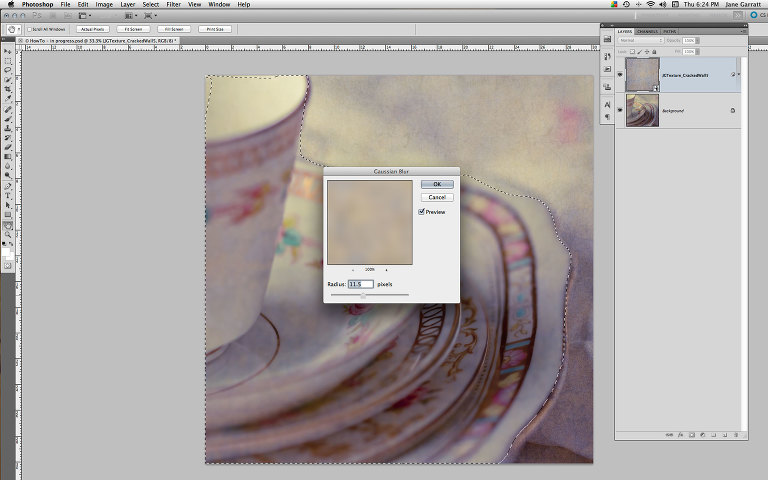Select the Rectangular Marquee tool
This screenshot has width=768, height=480.
tap(7, 61)
